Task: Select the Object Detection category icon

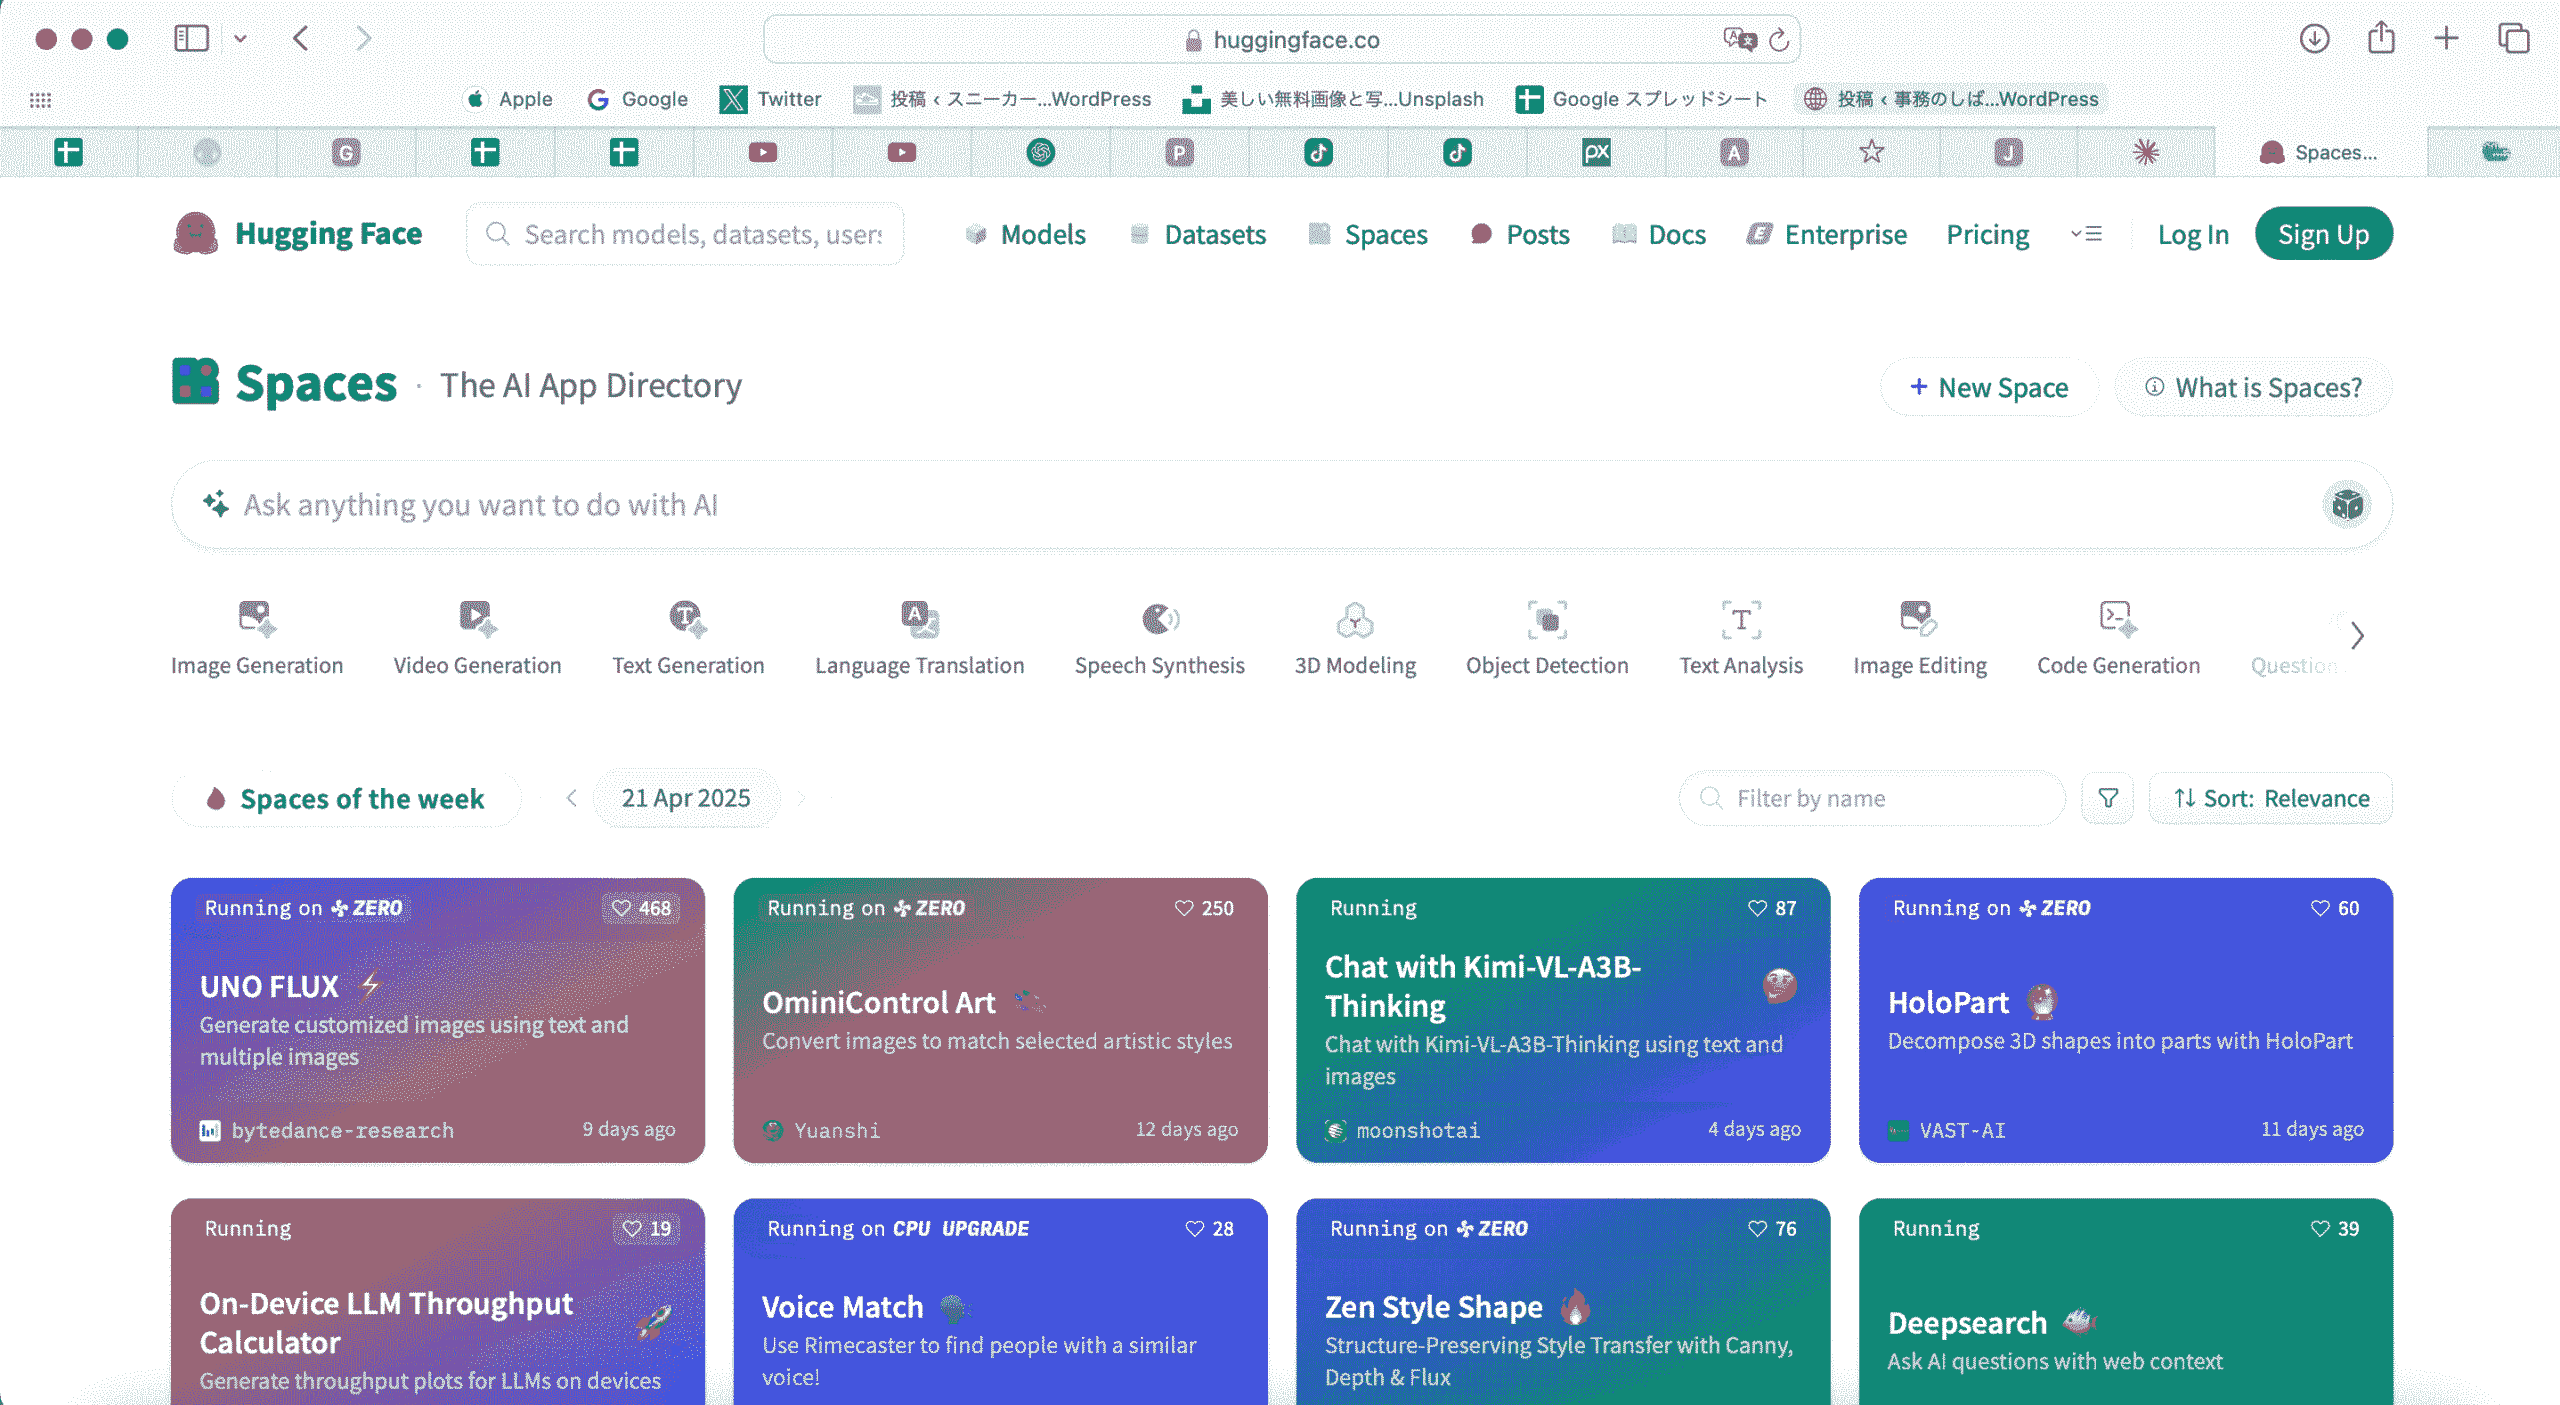Action: 1547,620
